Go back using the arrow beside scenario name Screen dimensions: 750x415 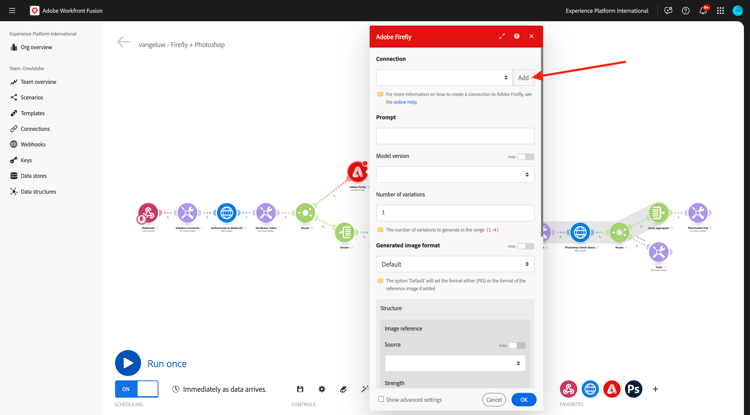(123, 42)
